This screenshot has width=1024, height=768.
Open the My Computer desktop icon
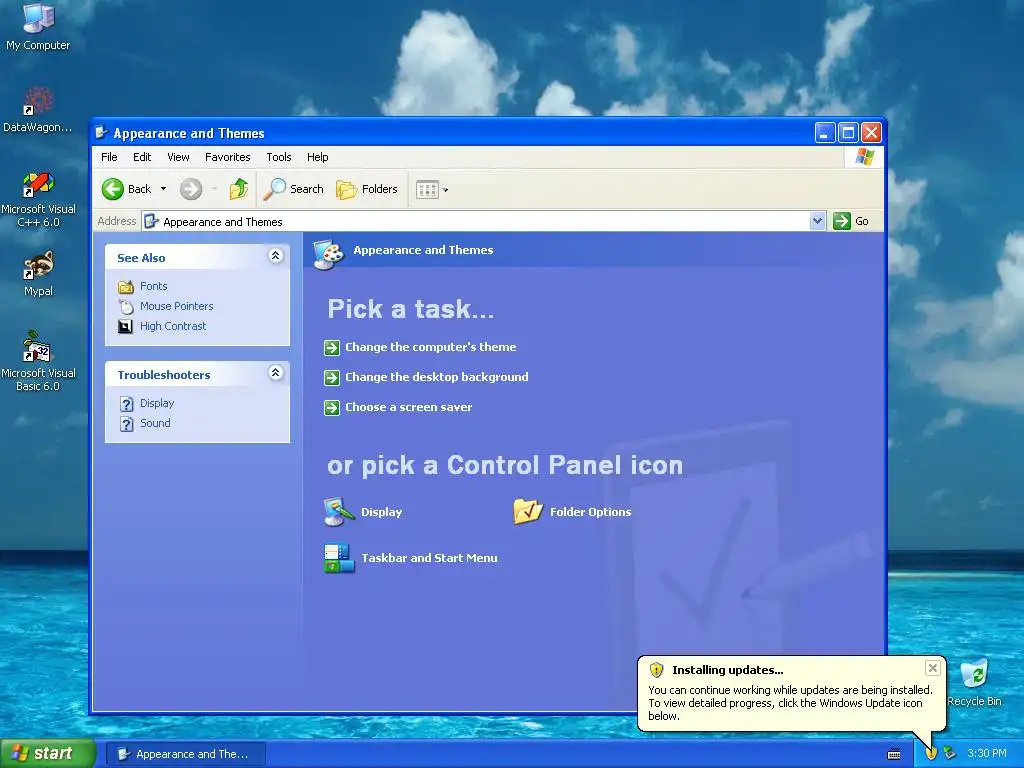click(x=38, y=26)
